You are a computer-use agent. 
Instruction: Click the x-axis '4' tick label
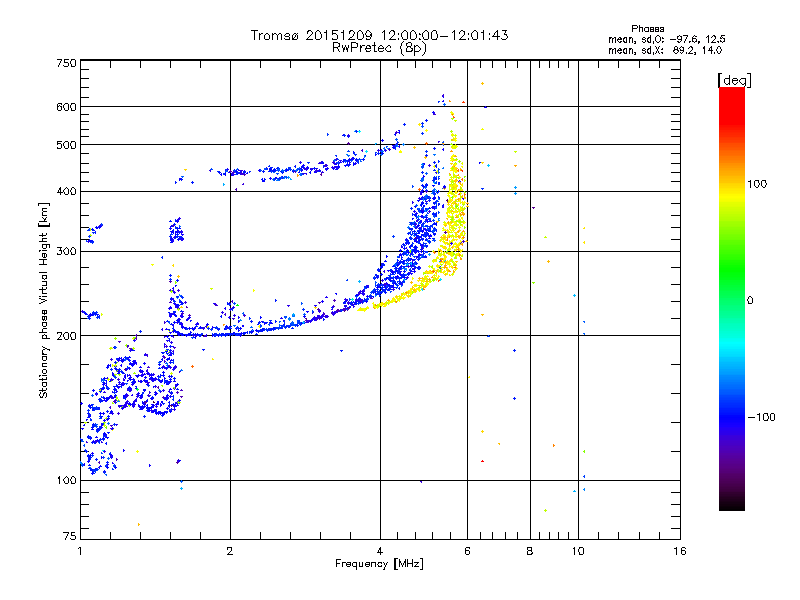(380, 551)
